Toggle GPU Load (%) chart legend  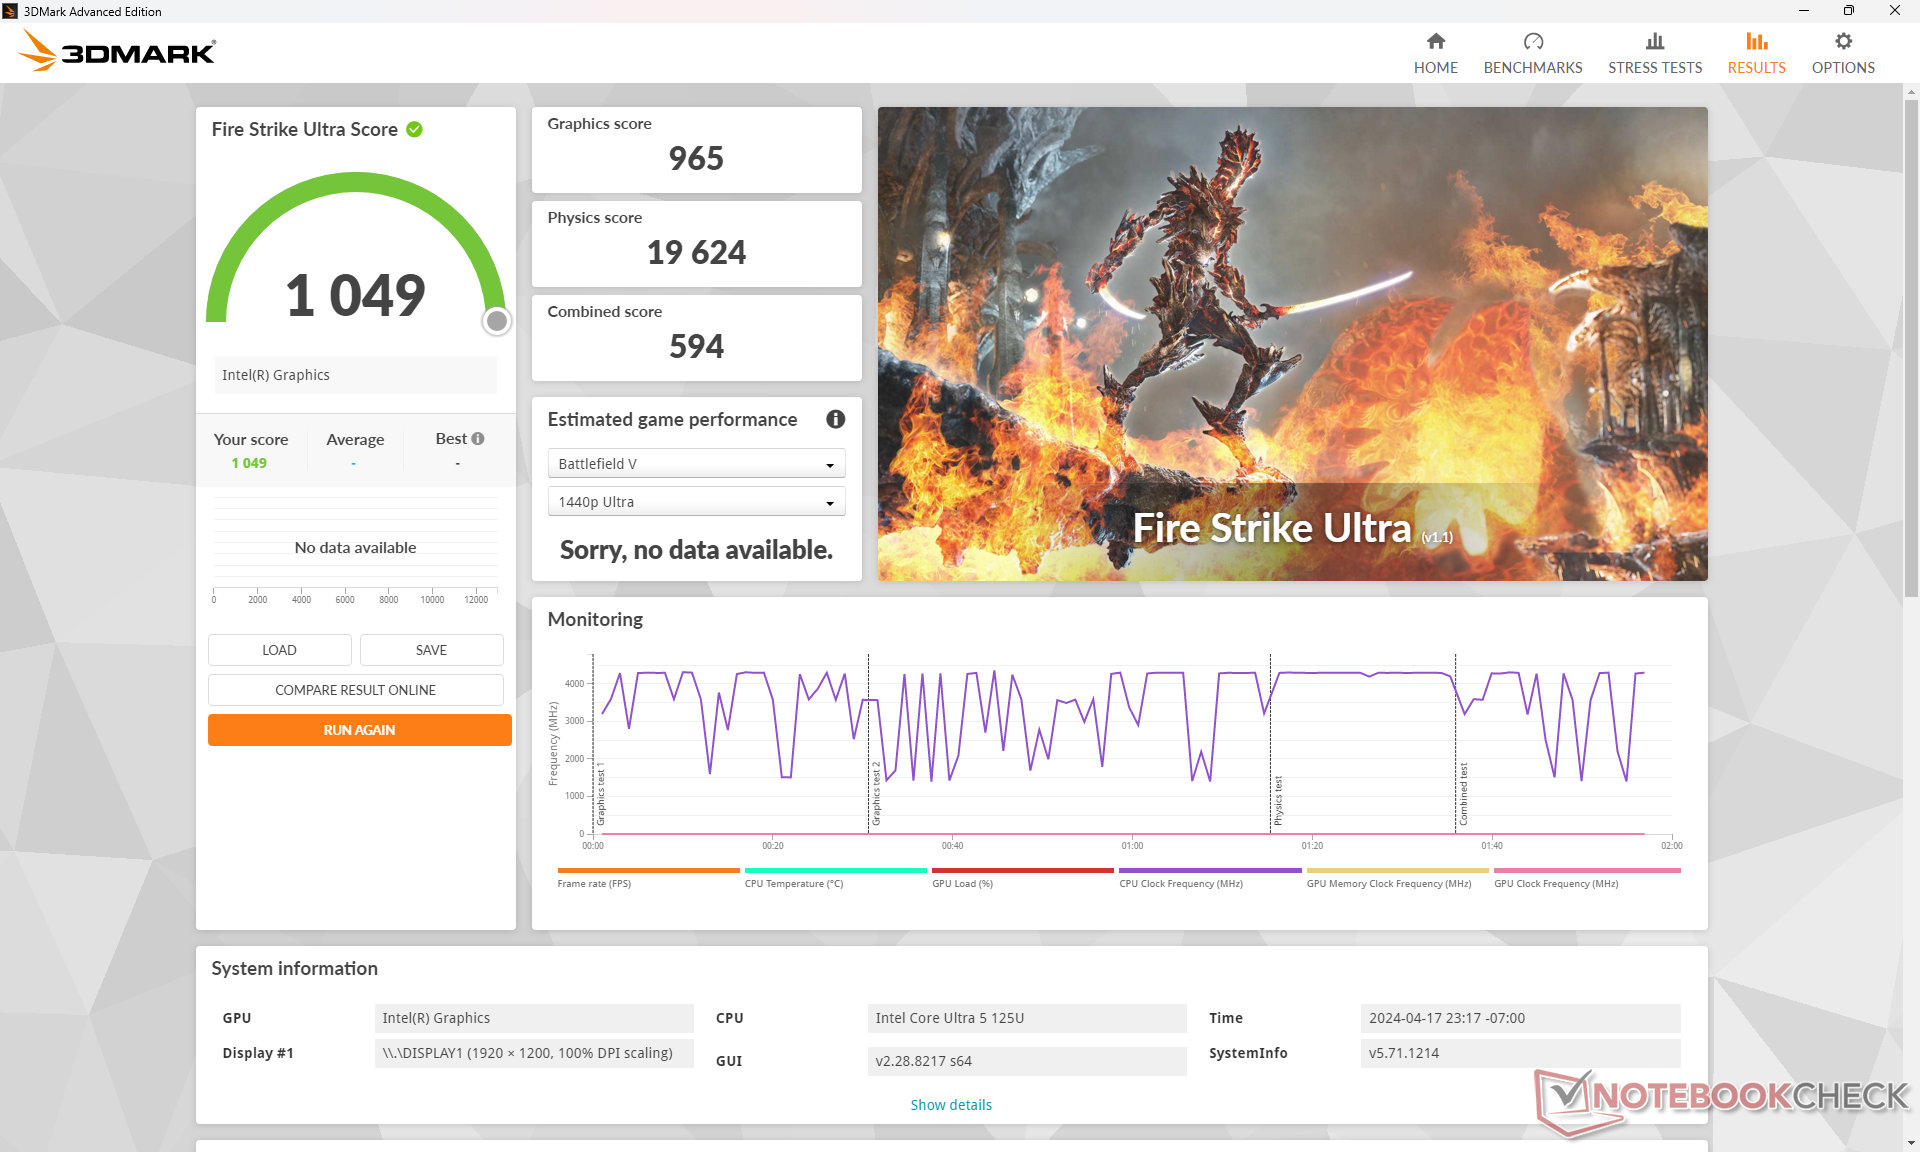(x=962, y=884)
